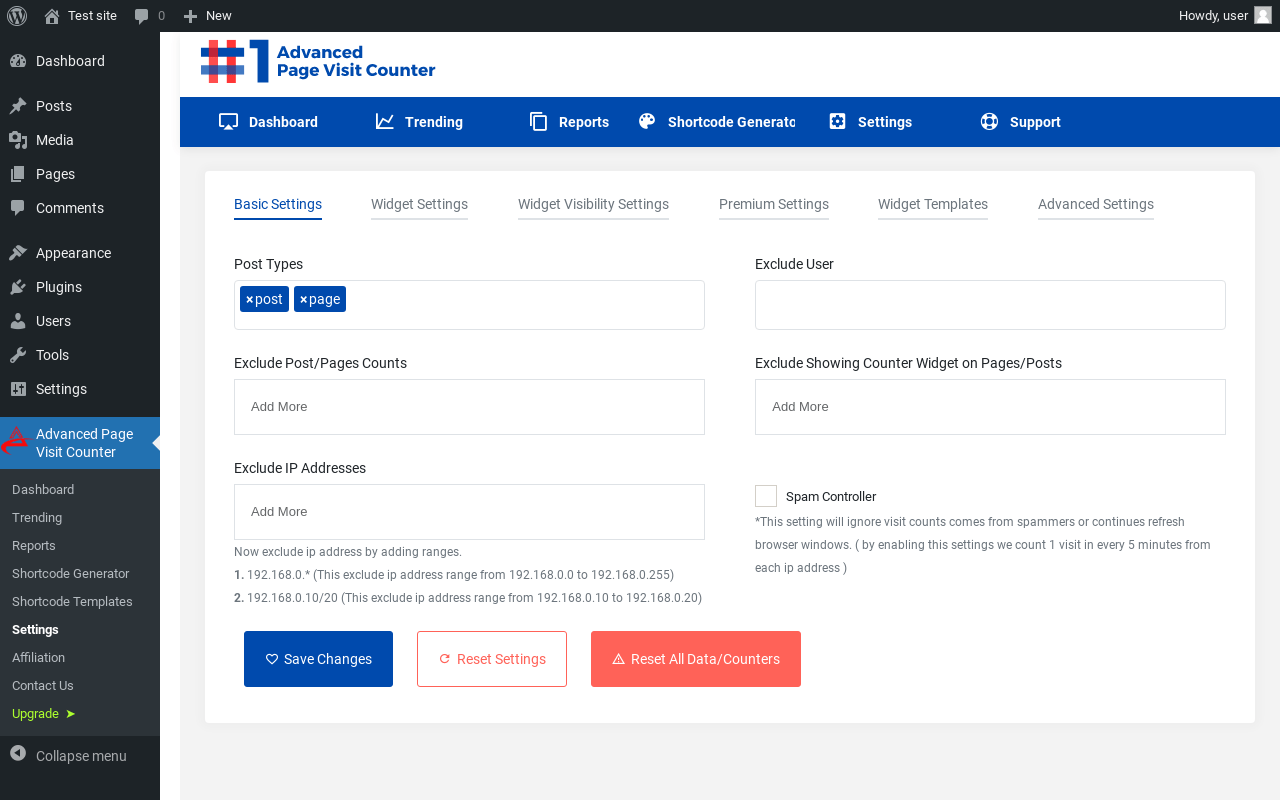
Task: Click the Save Changes button
Action: pos(318,659)
